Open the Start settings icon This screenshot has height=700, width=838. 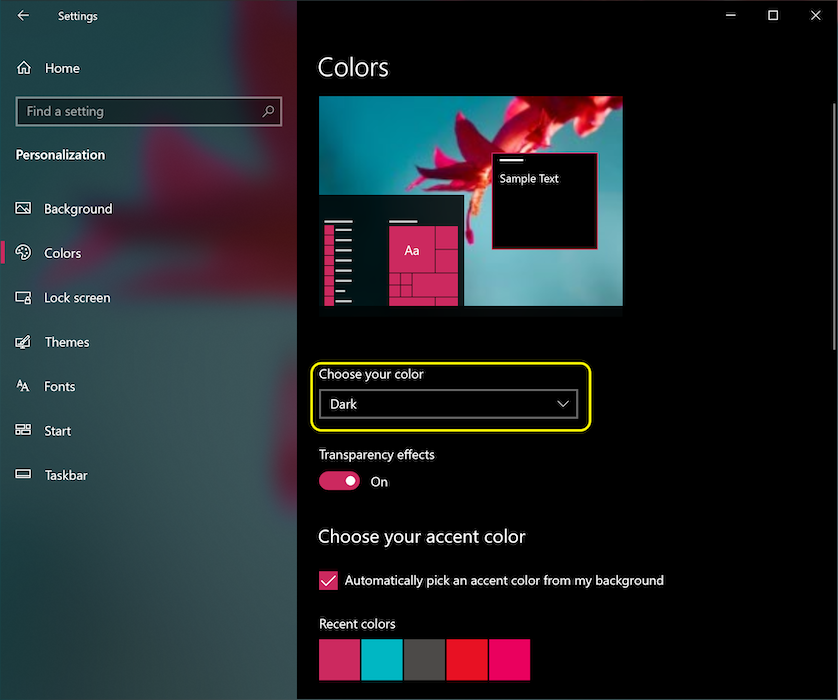(24, 431)
